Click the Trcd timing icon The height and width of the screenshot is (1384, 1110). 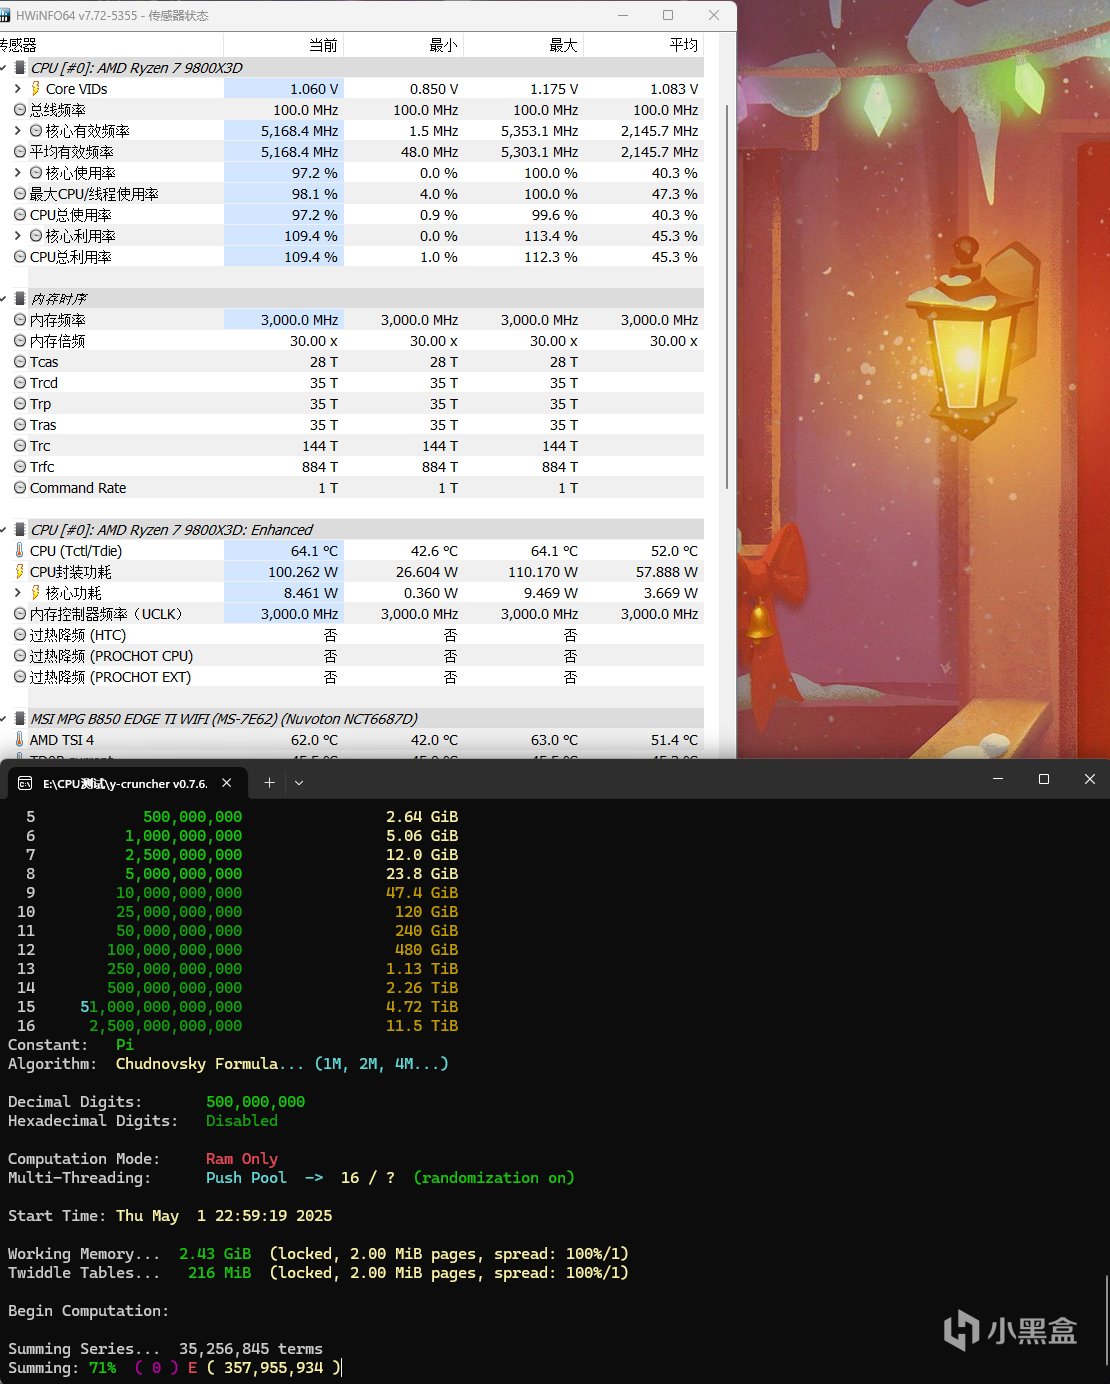20,383
